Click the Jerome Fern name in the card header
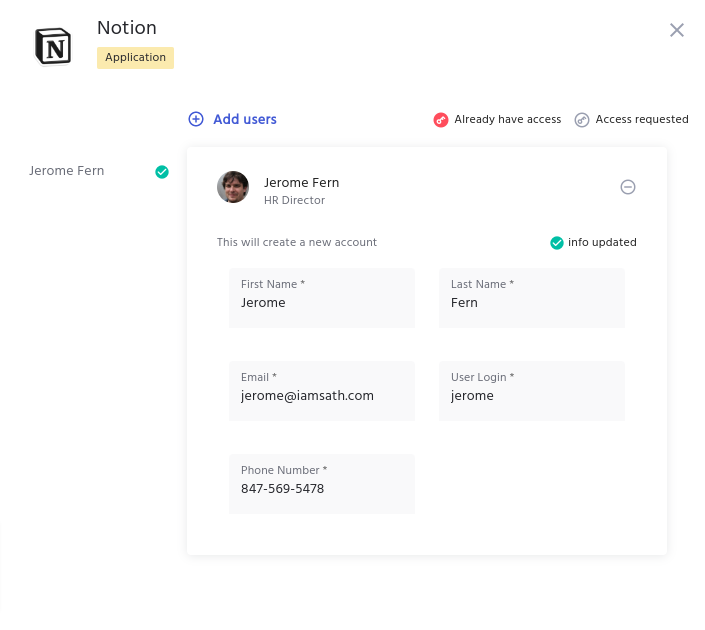705x630 pixels. pyautogui.click(x=301, y=182)
